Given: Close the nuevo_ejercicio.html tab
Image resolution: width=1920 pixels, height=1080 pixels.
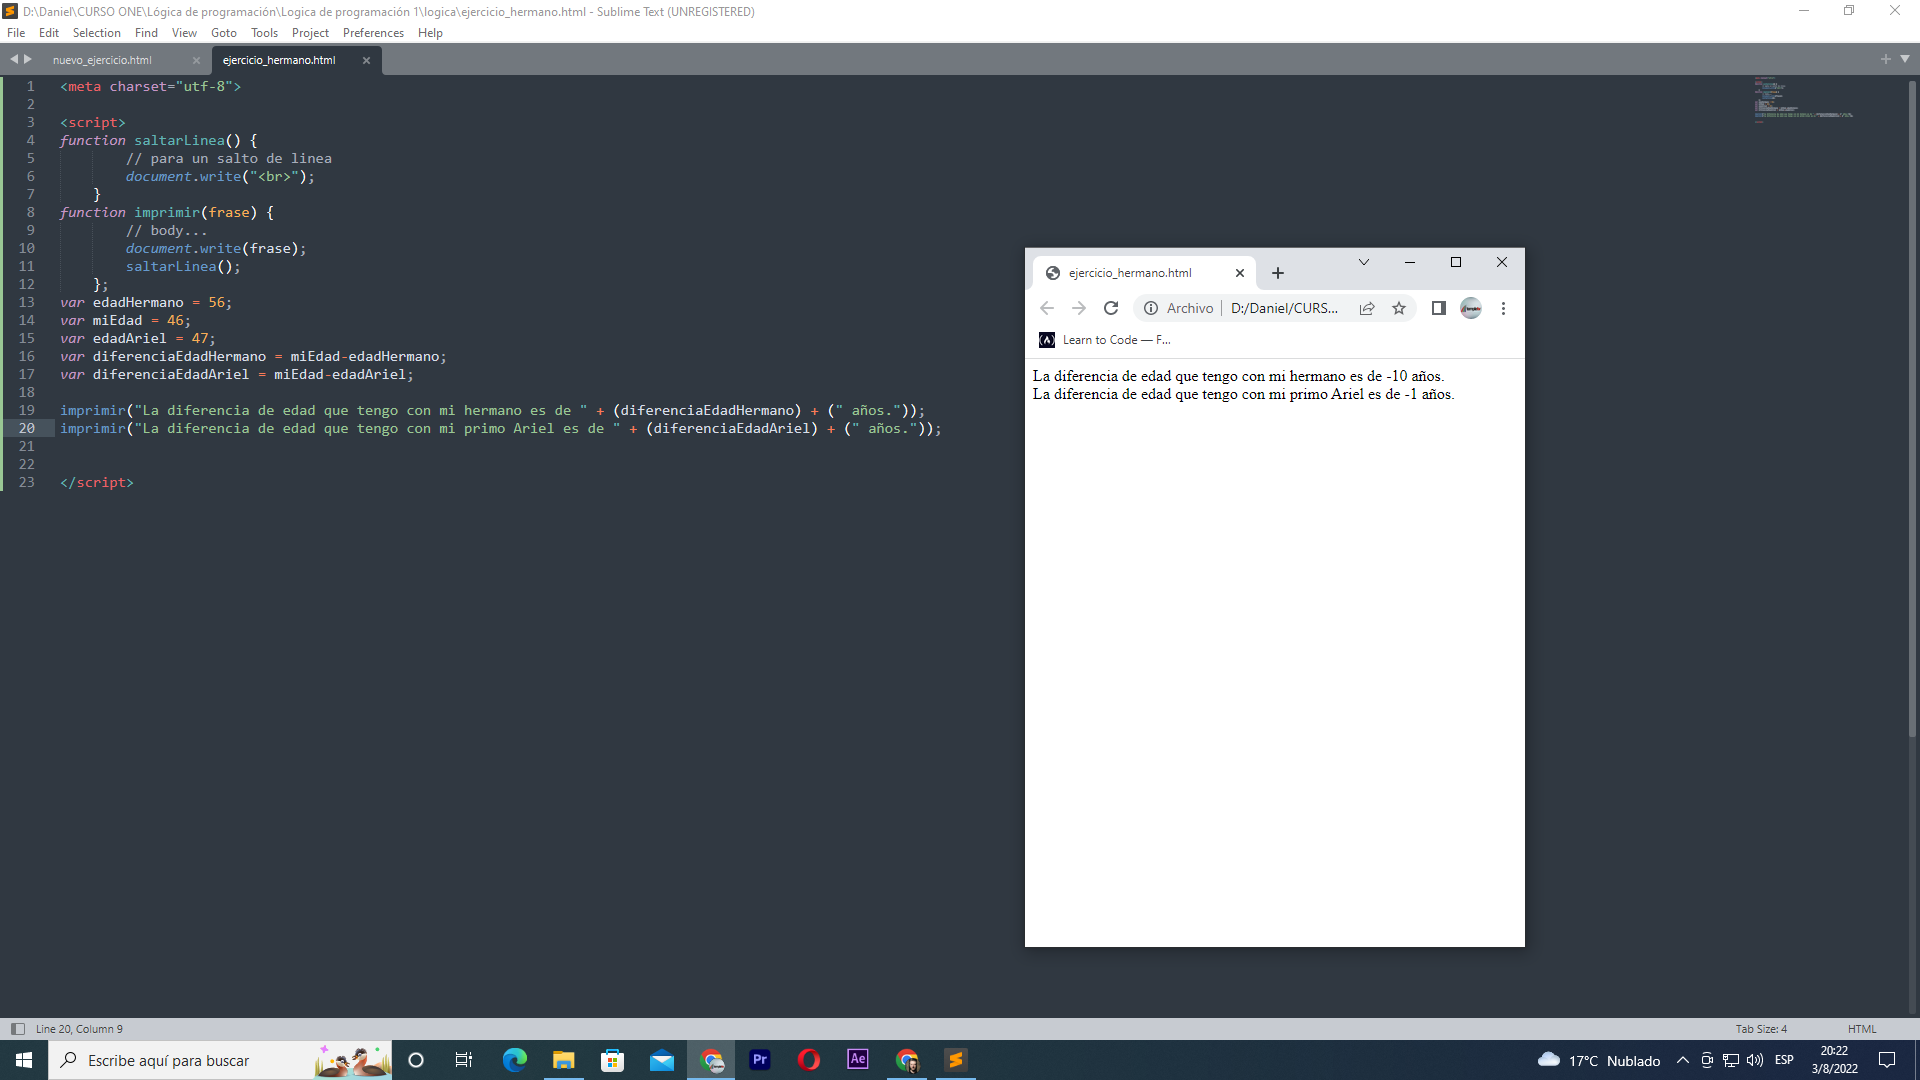Looking at the screenshot, I should coord(196,60).
